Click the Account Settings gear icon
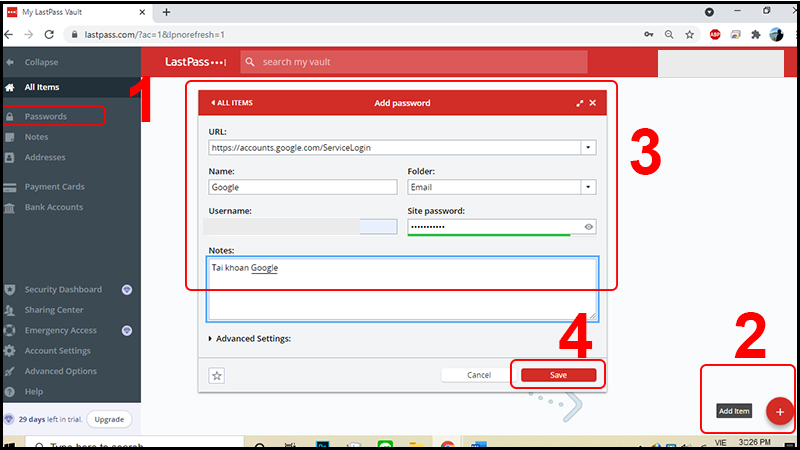This screenshot has width=800, height=450. click(10, 351)
